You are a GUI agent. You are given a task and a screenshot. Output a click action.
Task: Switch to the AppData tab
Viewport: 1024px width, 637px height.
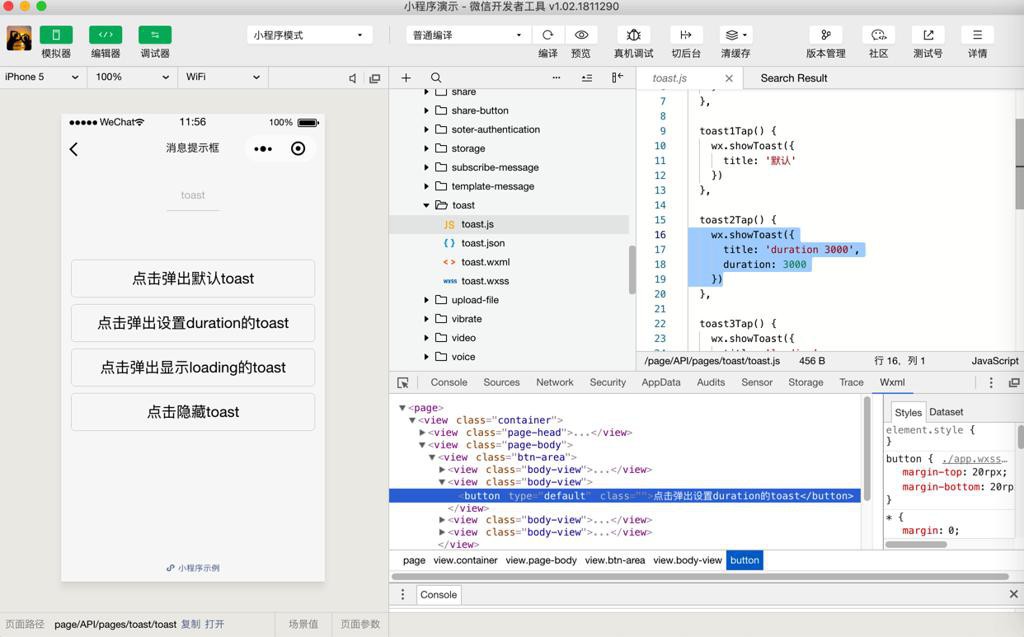661,382
